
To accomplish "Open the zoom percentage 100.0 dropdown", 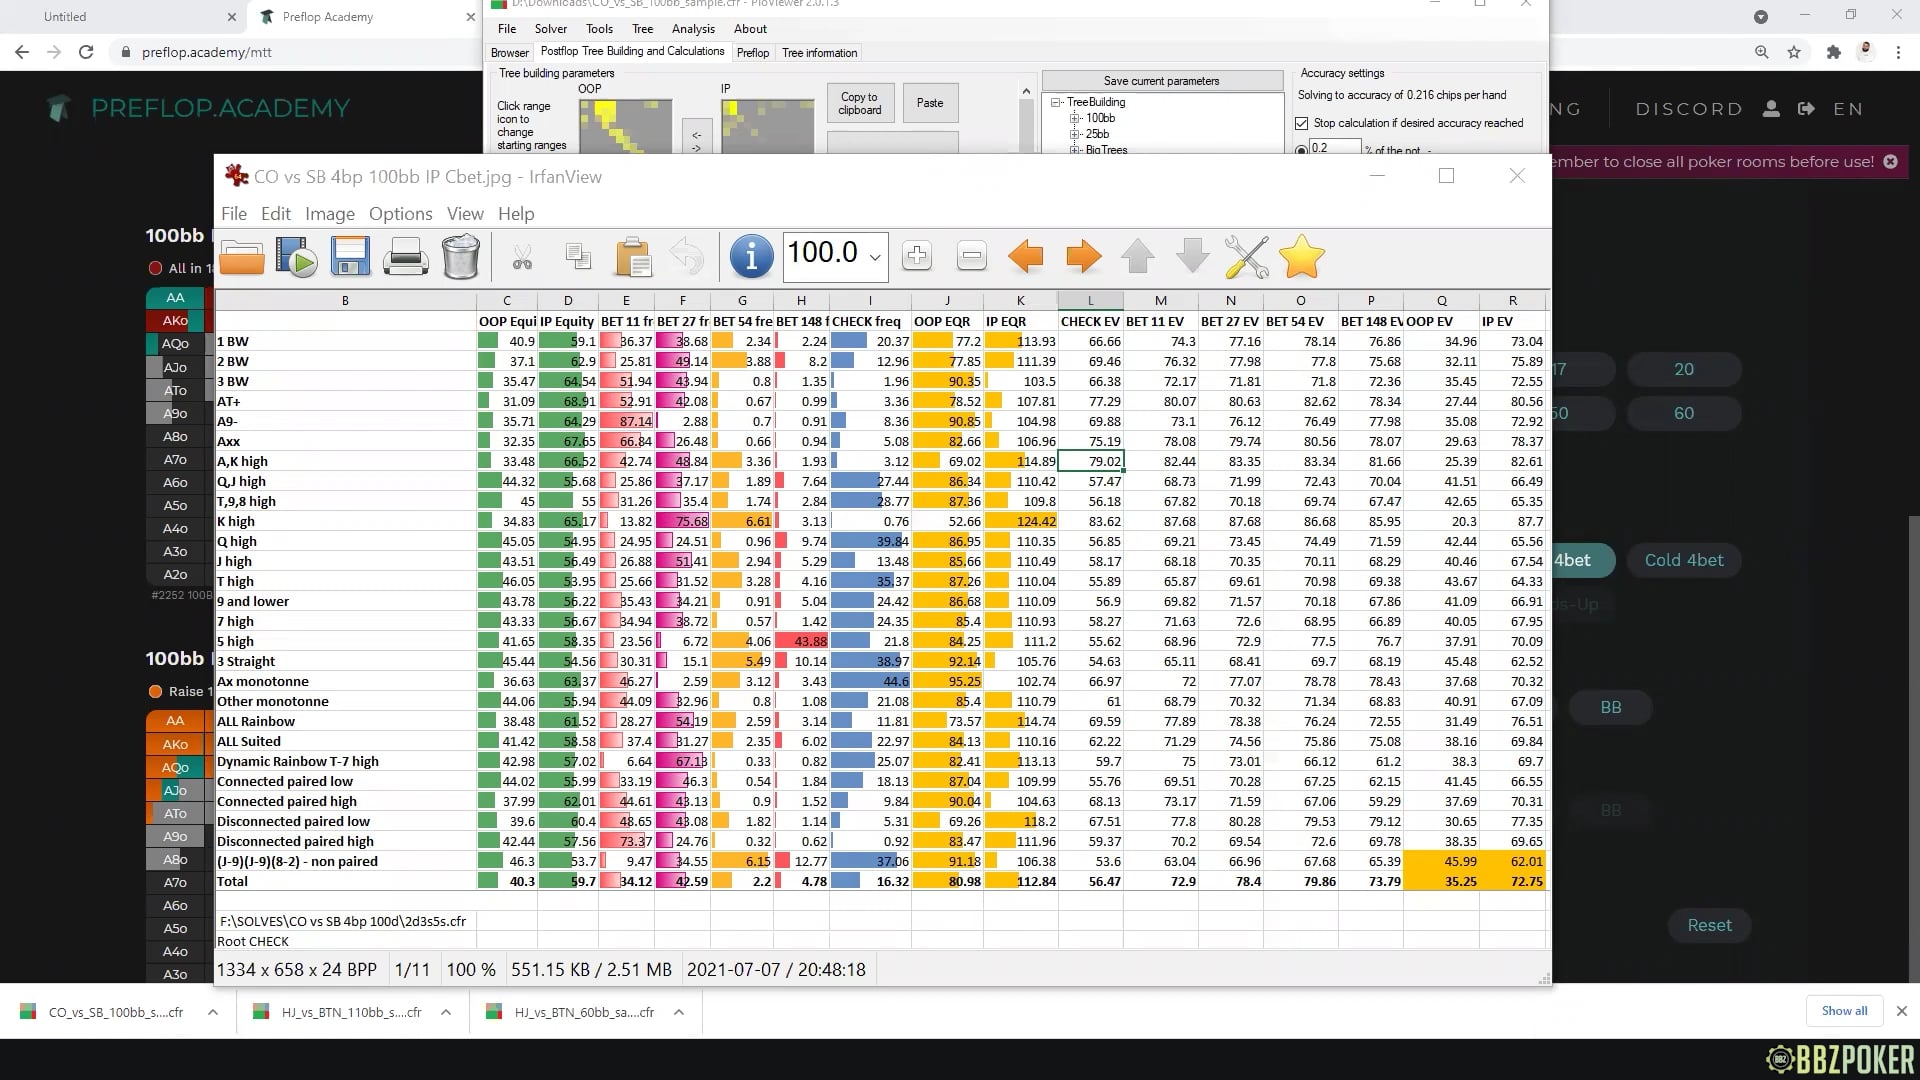I will [x=875, y=257].
